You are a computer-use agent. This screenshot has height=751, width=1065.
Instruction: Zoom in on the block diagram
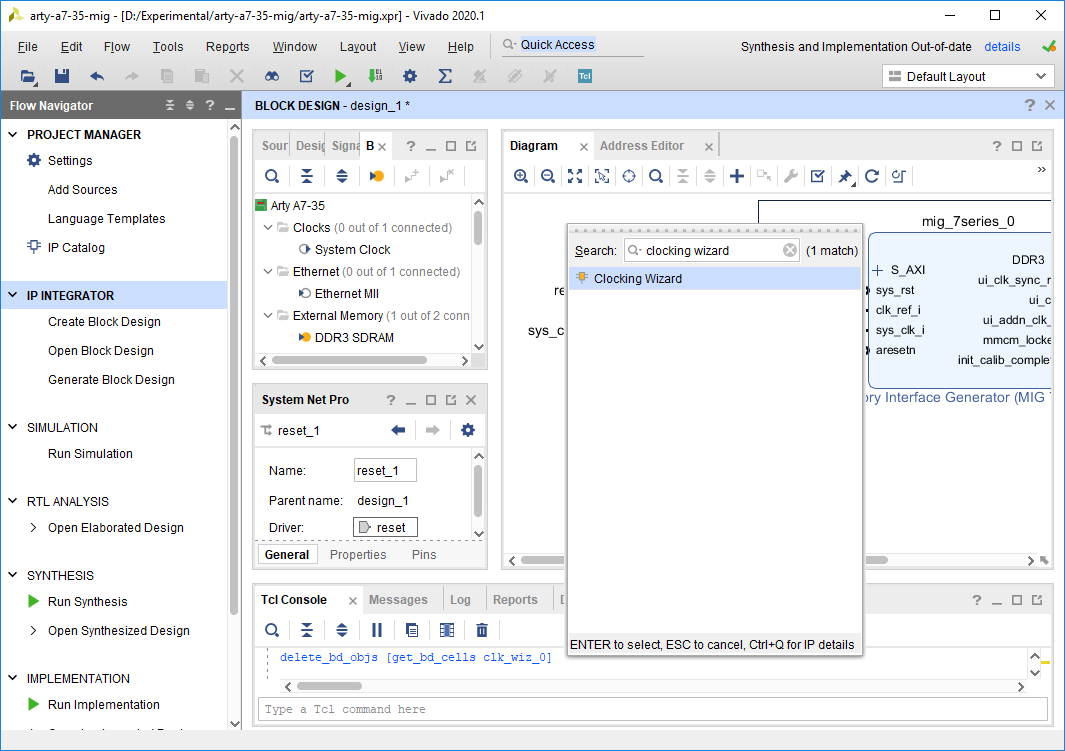[x=521, y=177]
